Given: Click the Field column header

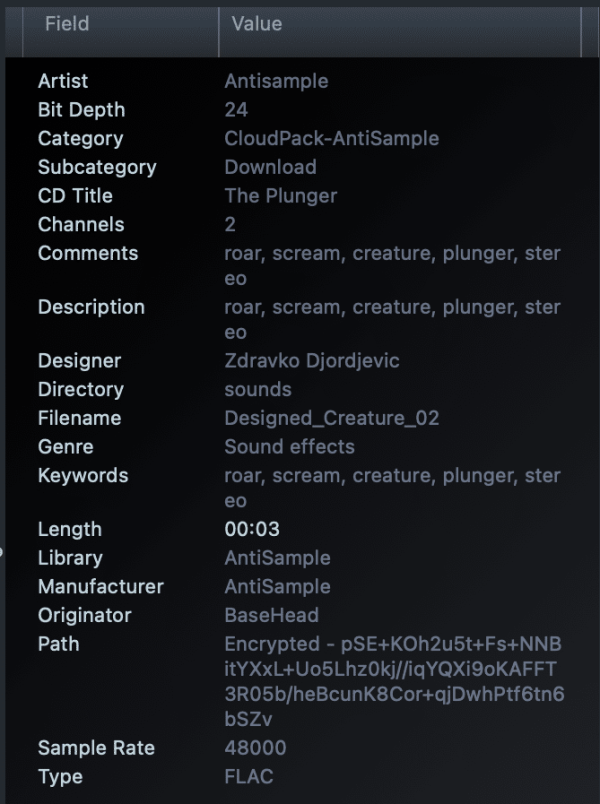Looking at the screenshot, I should click(x=65, y=24).
